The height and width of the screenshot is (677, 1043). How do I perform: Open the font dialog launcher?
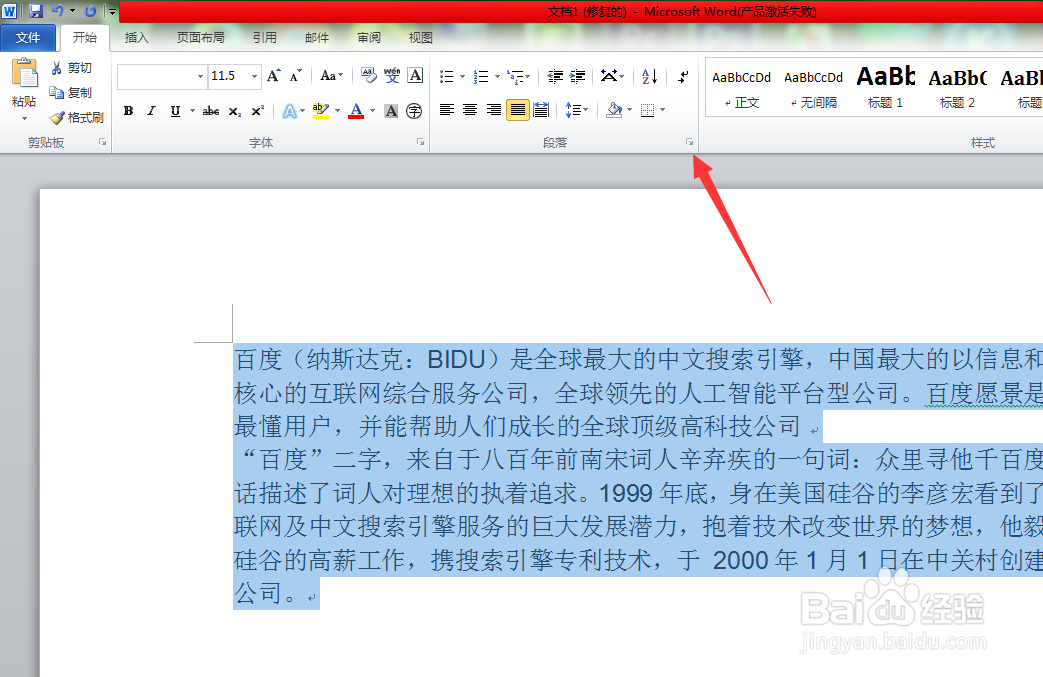pos(420,142)
